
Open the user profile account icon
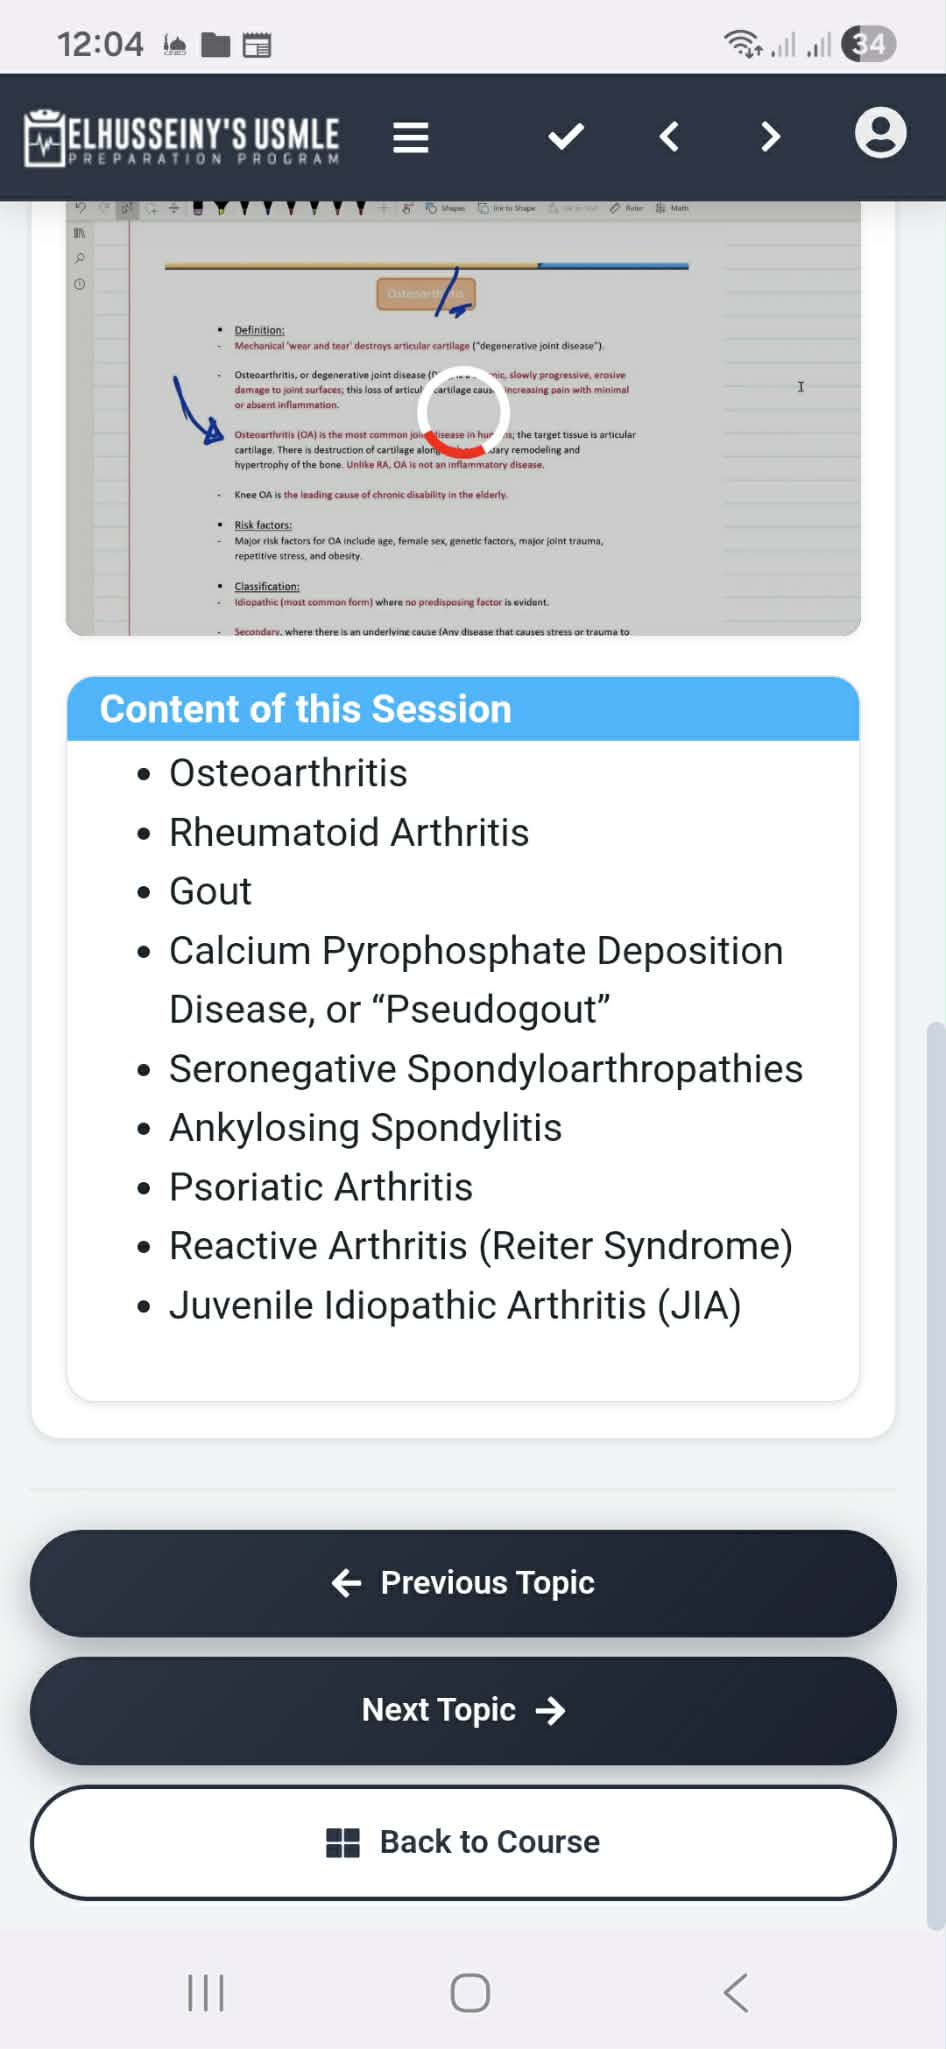tap(880, 134)
